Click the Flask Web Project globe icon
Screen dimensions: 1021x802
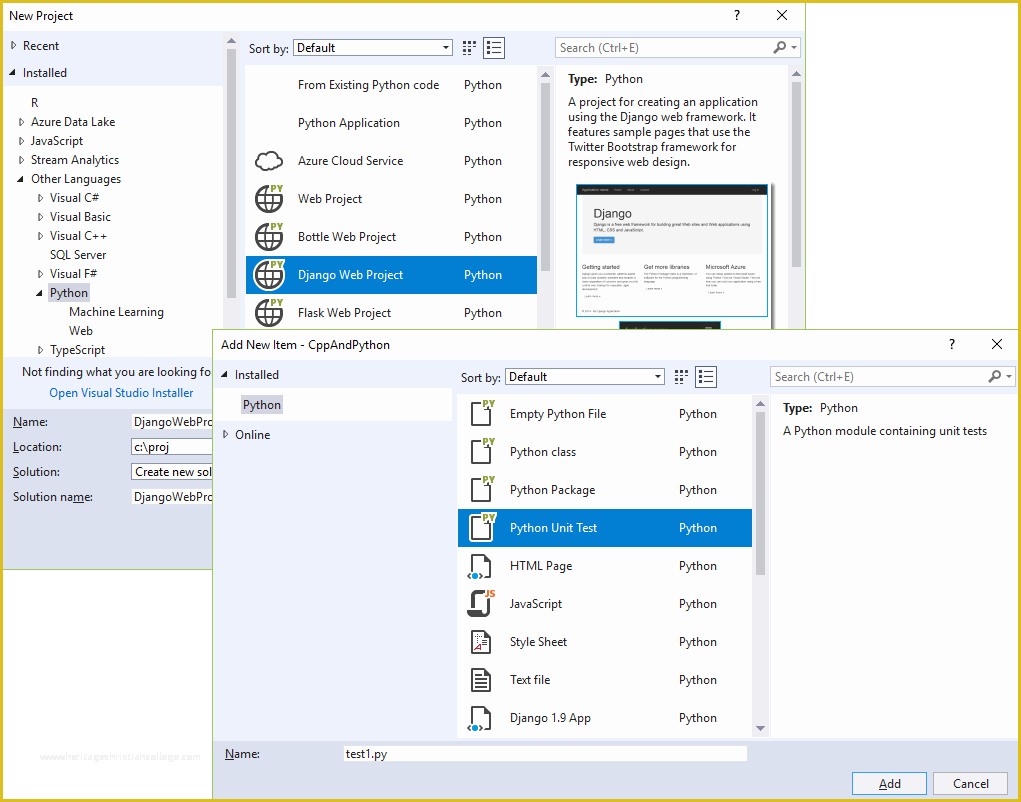coord(269,312)
